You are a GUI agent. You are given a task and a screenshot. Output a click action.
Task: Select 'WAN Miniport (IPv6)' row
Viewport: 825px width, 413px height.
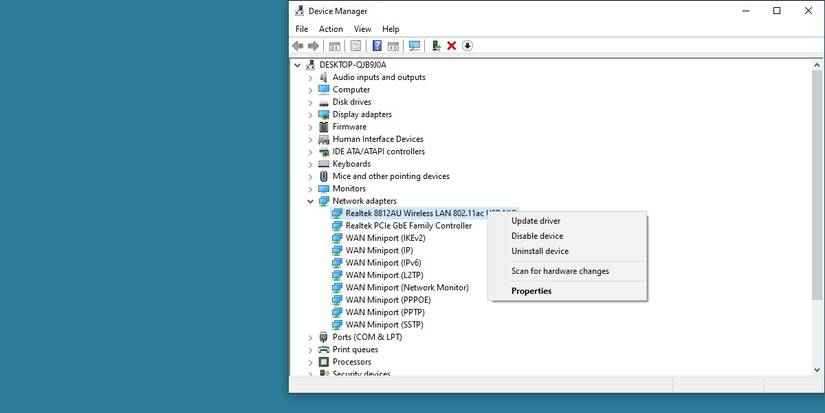point(383,263)
